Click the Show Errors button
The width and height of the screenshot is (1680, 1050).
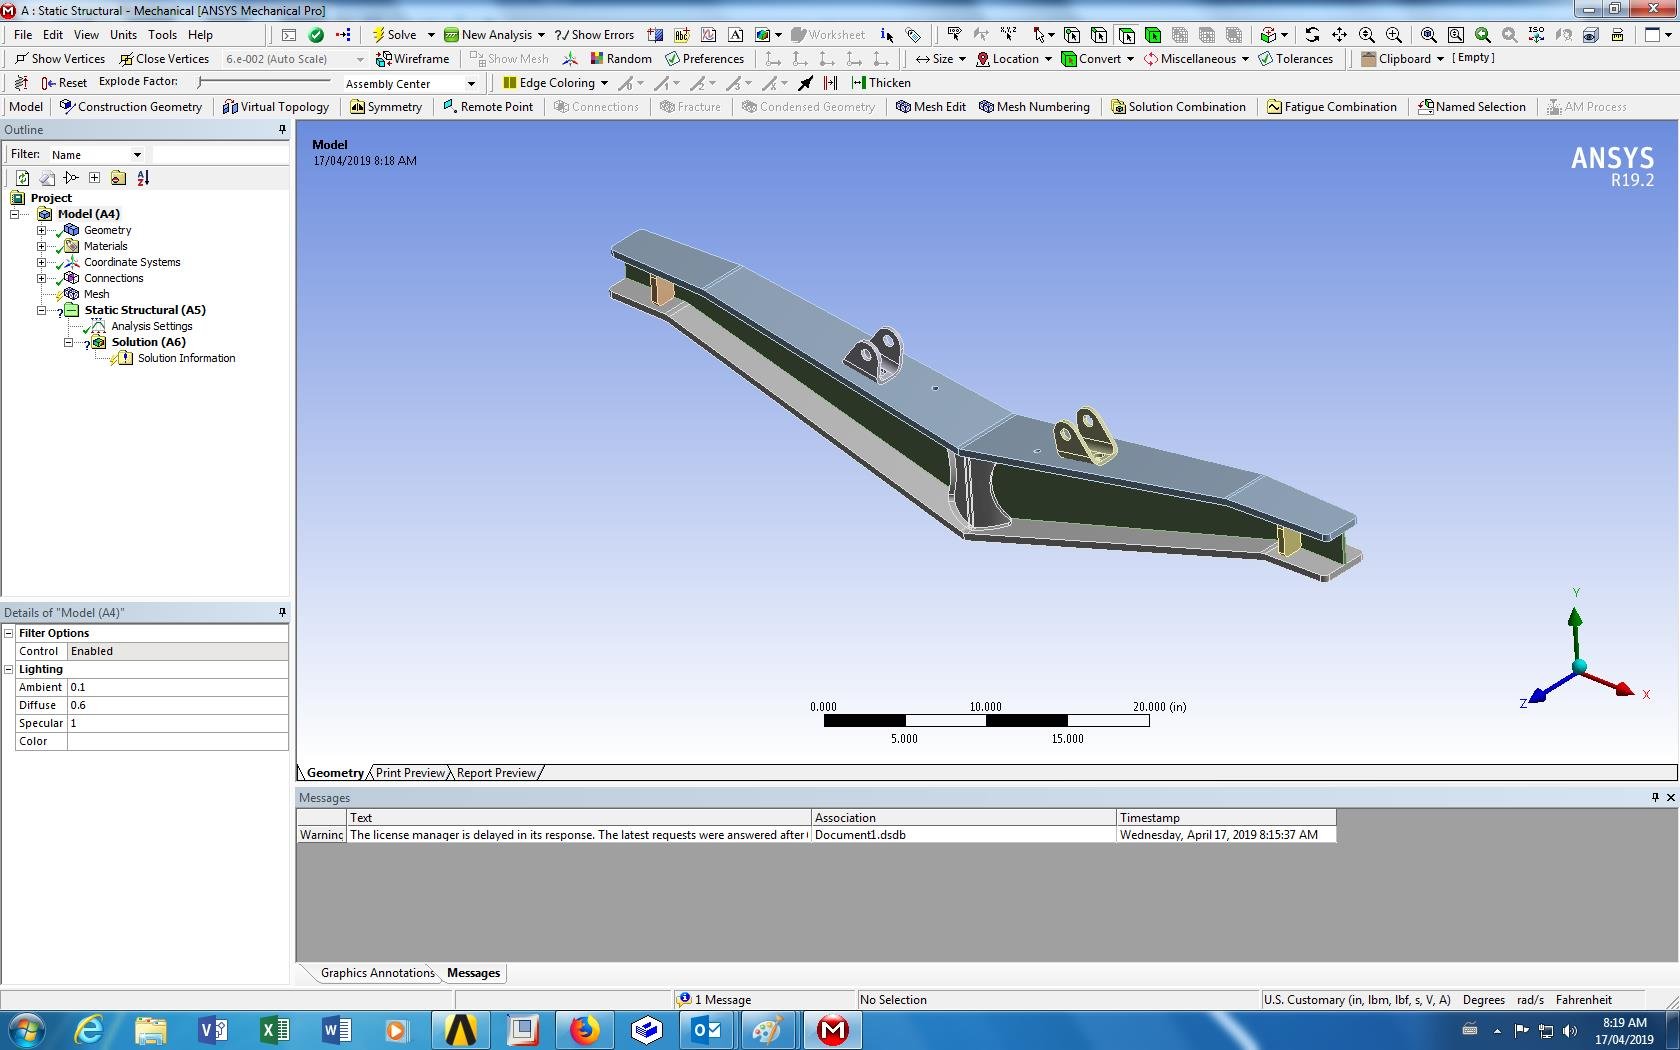[x=594, y=34]
